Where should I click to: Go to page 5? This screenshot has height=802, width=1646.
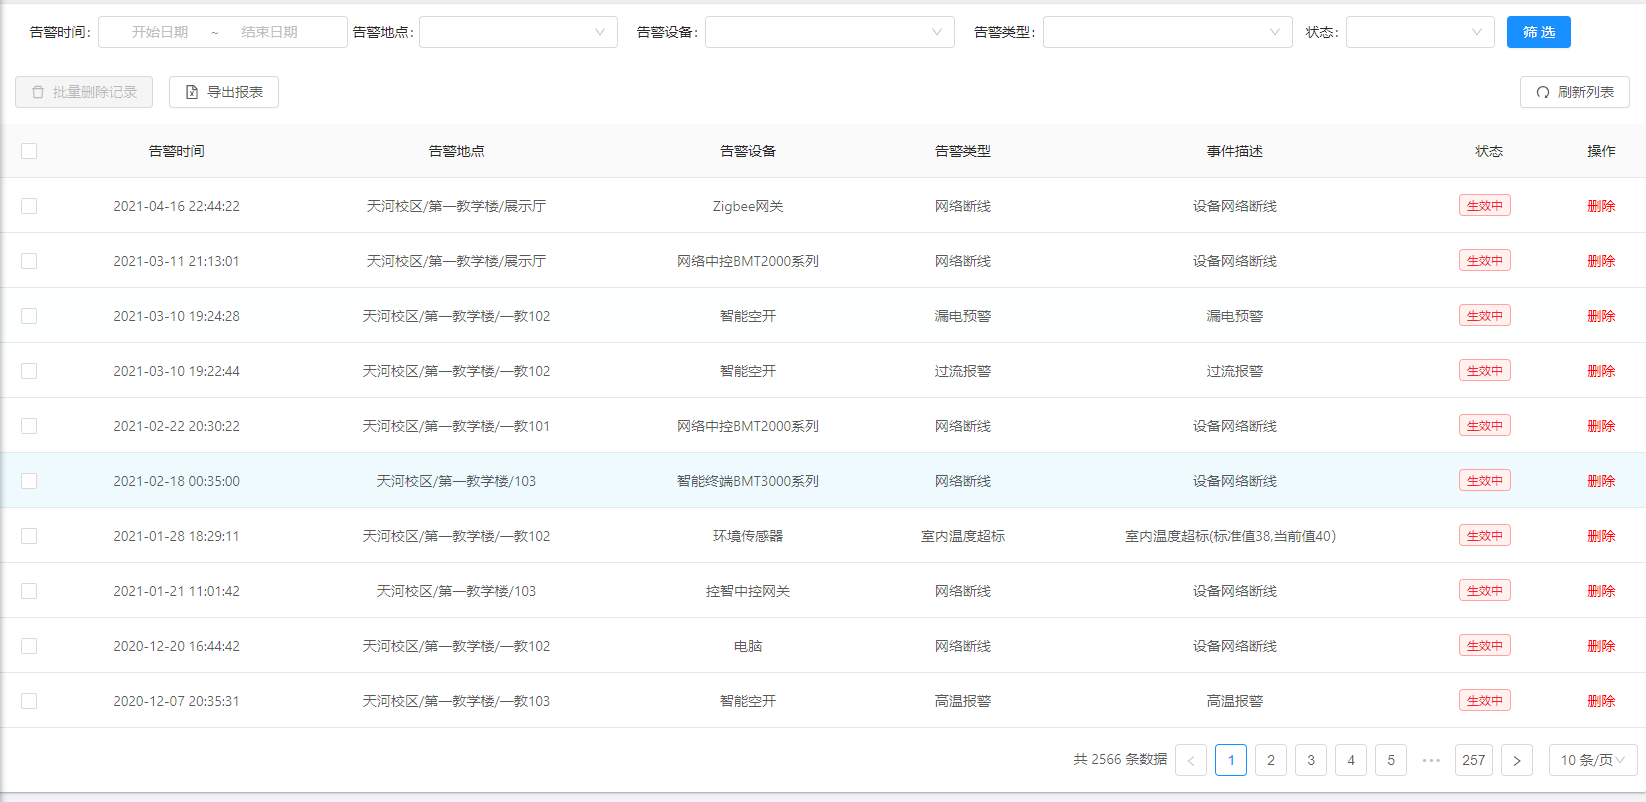(x=1391, y=760)
